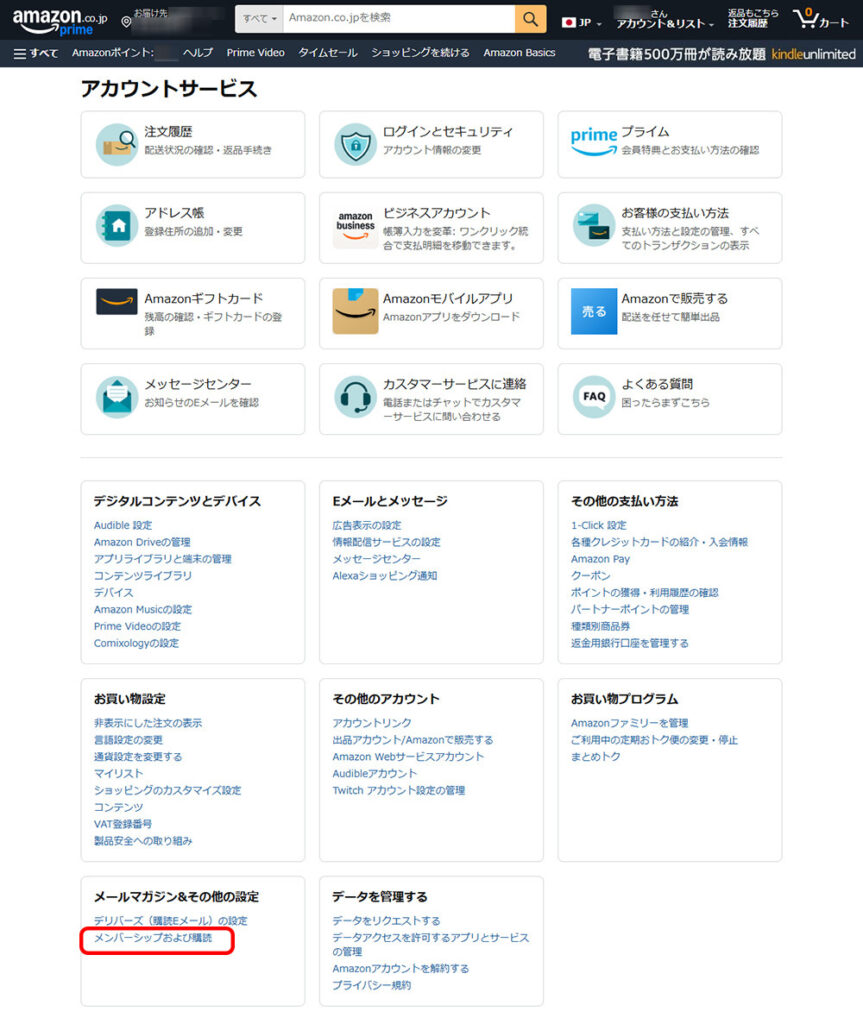Open Comixologyの設定 link
Screen dimensions: 863x1024
[x=137, y=643]
